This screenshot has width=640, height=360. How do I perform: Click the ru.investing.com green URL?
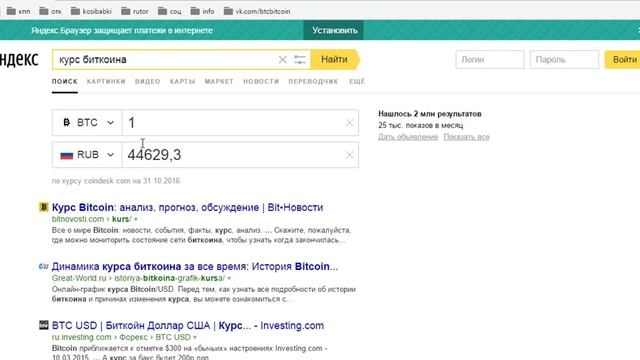81,338
